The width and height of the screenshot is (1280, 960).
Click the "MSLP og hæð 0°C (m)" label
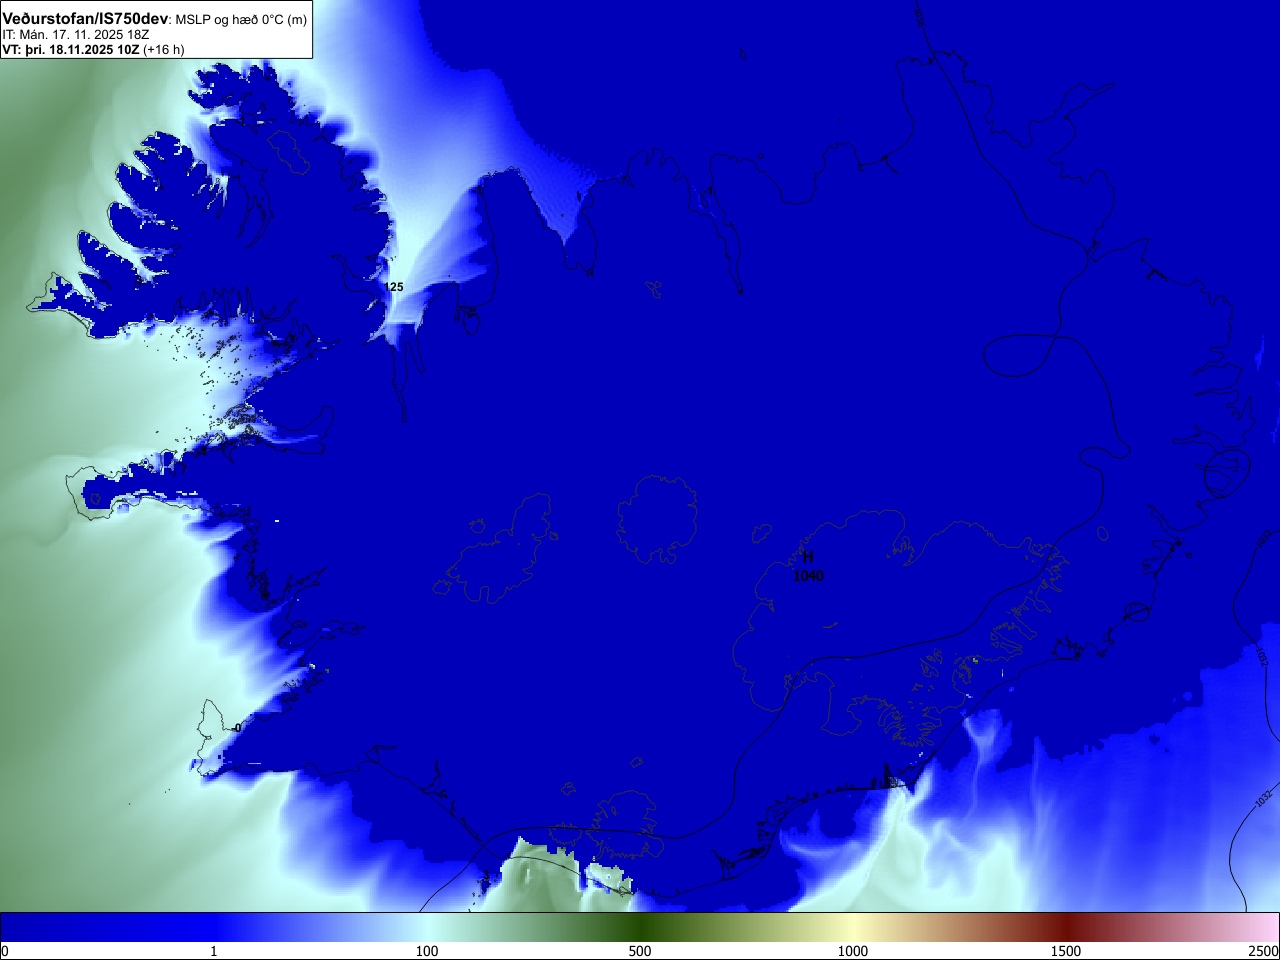241,20
